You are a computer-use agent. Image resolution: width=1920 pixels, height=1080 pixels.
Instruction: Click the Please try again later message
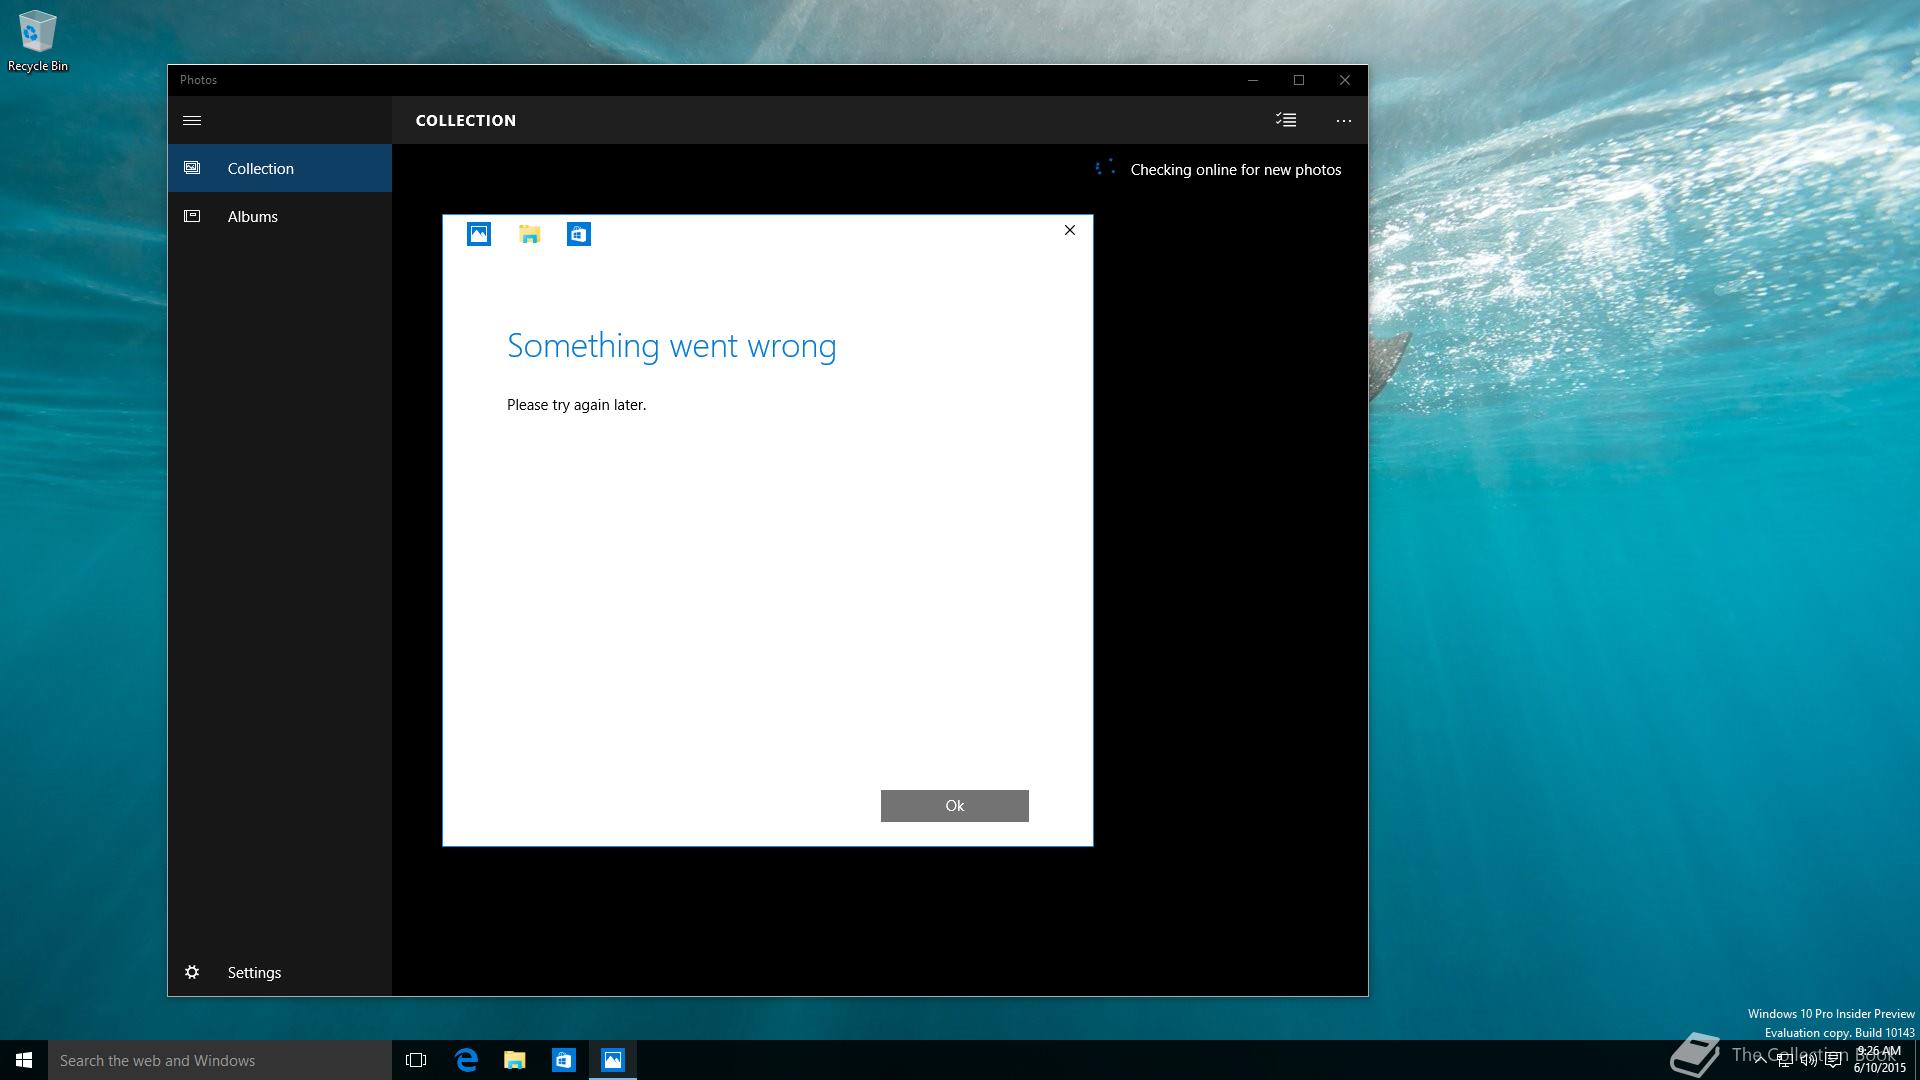[x=577, y=405]
